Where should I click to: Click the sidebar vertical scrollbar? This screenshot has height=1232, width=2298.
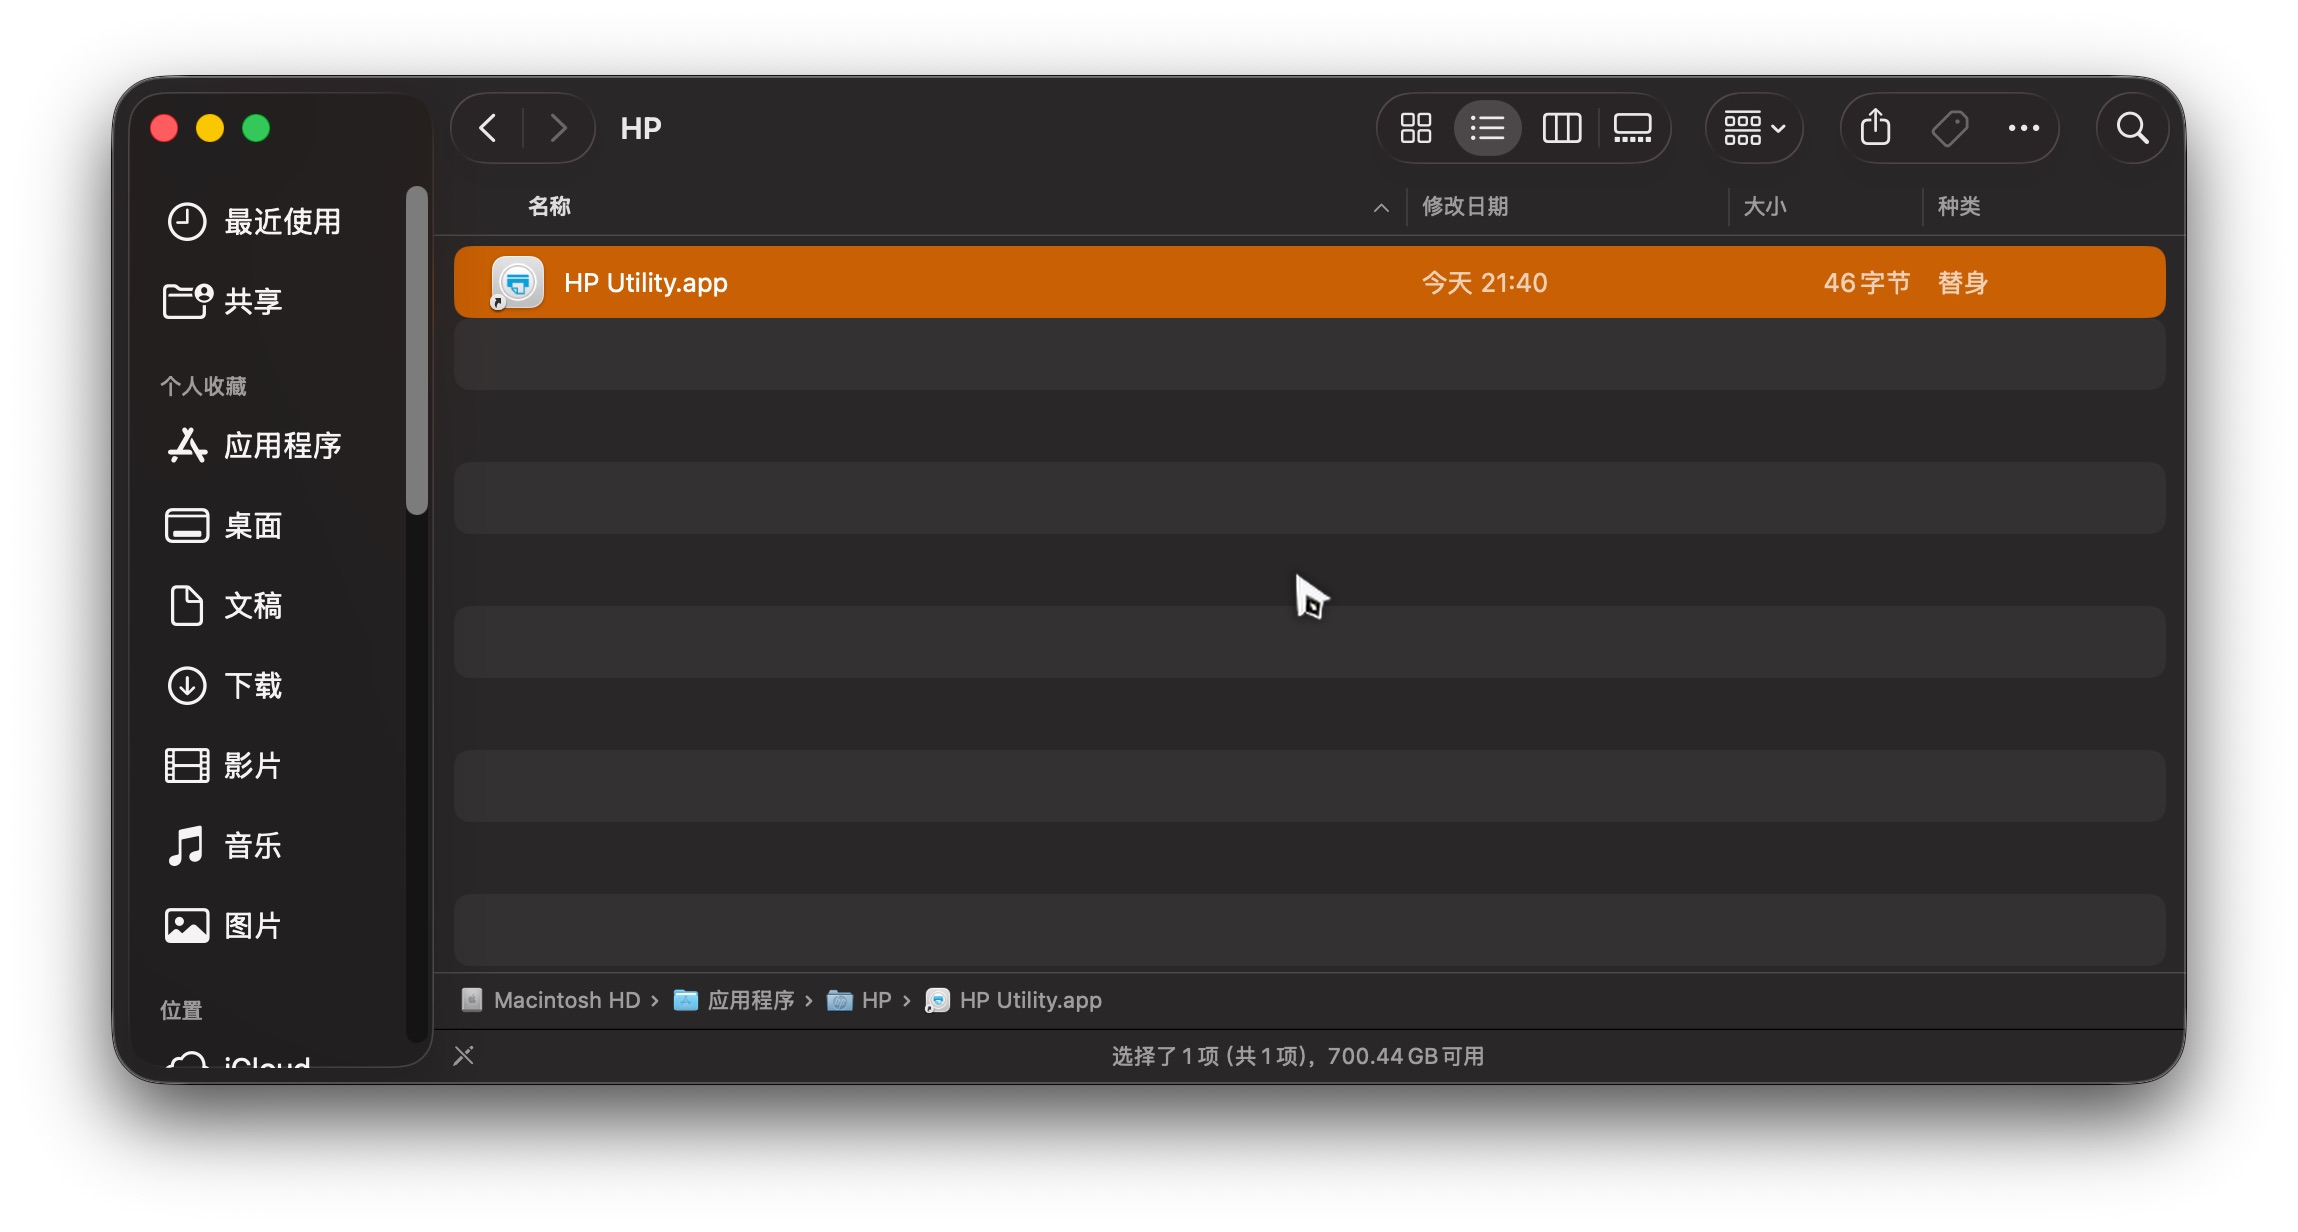[x=417, y=351]
